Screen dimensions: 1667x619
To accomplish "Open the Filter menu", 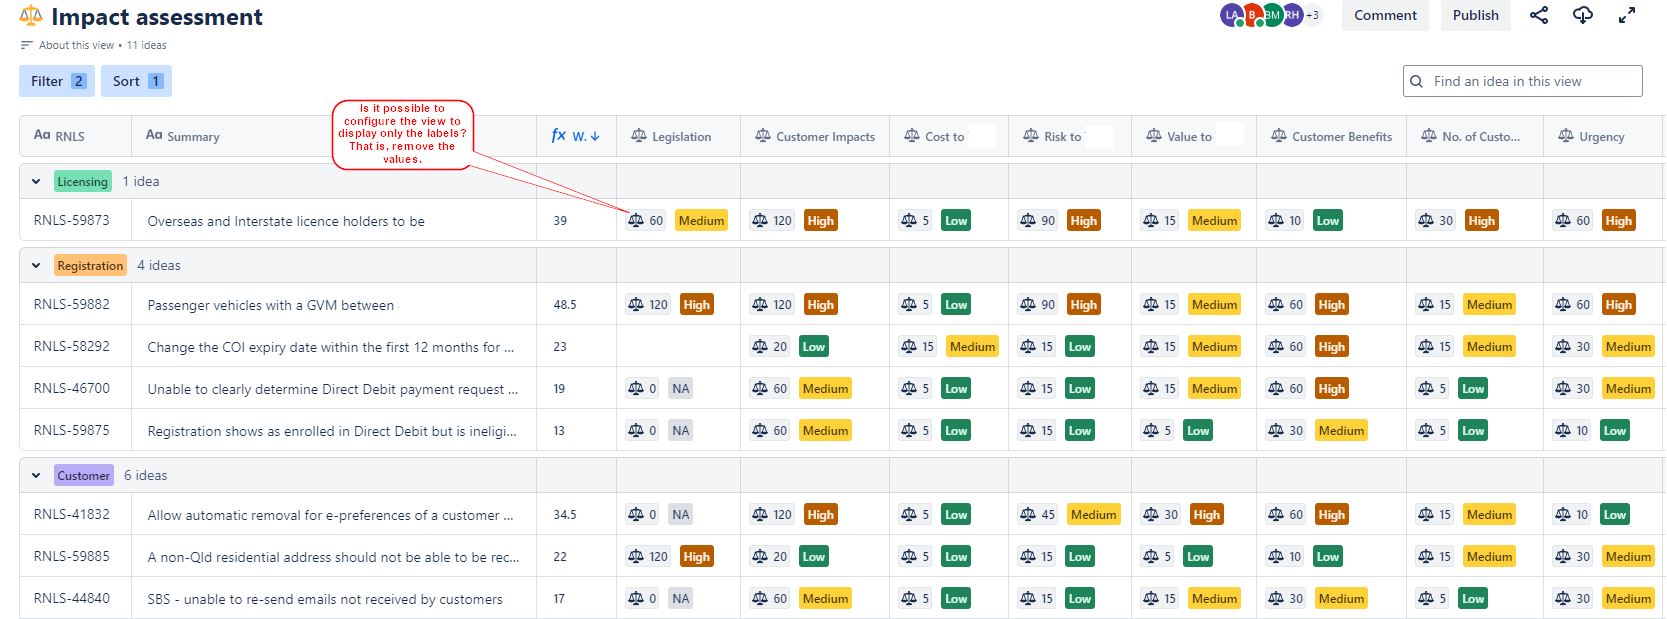I will (57, 81).
